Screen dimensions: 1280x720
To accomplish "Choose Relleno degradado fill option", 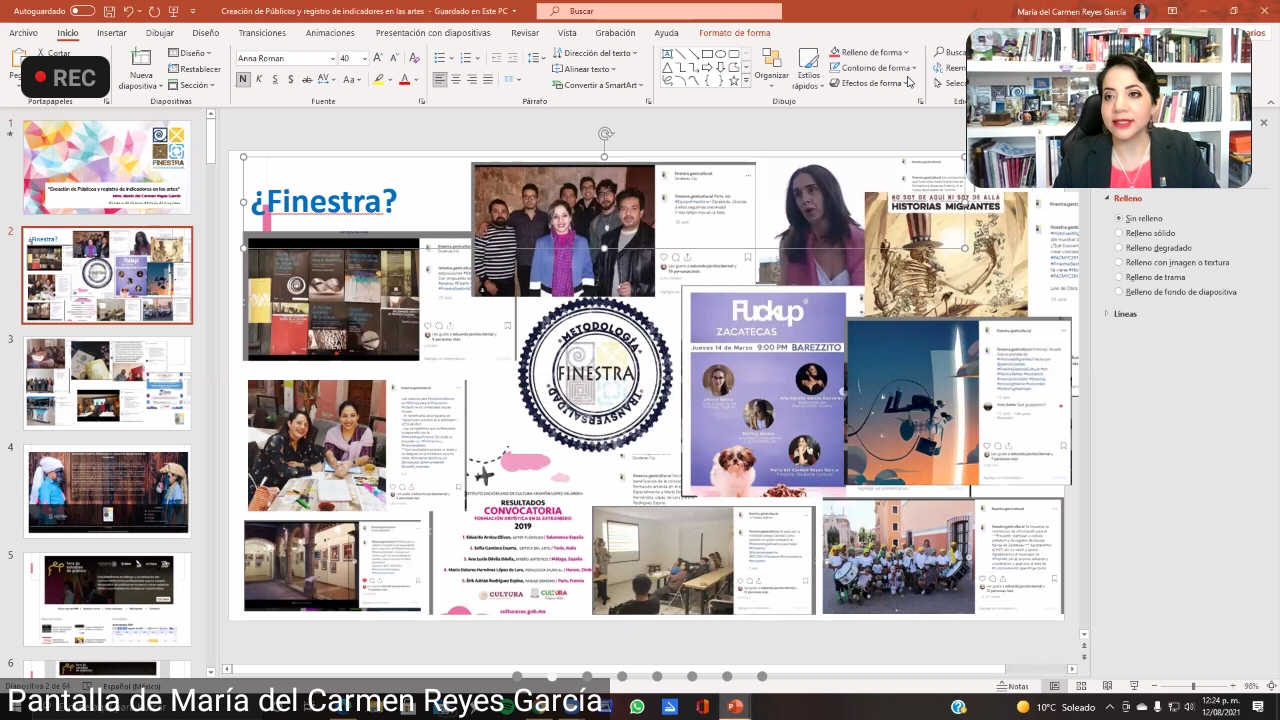I will (1119, 248).
